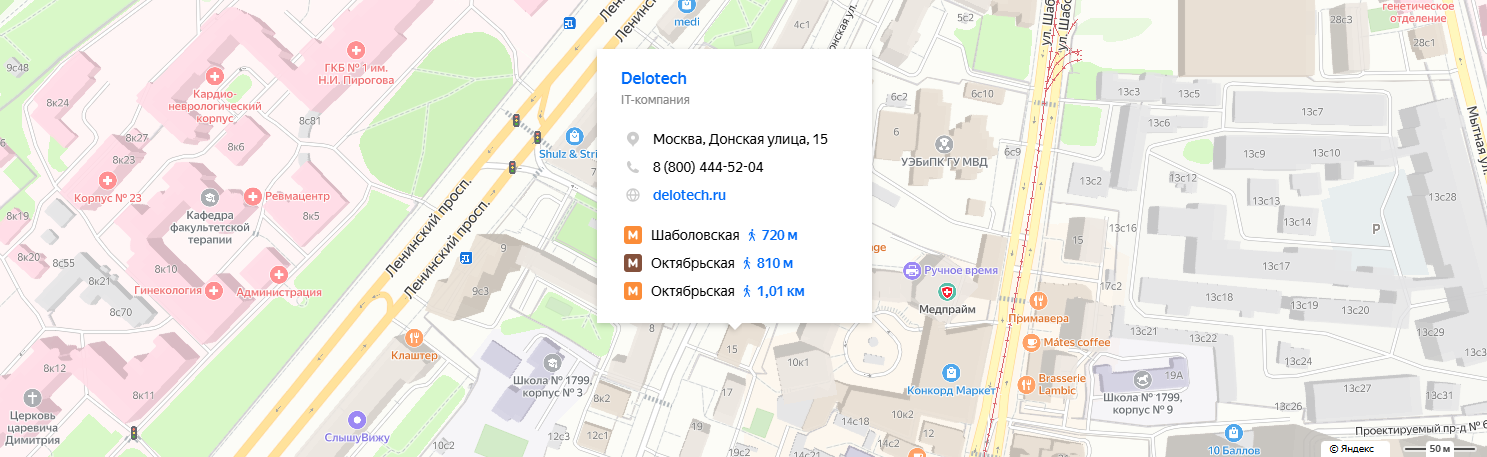Click walking distance 720 м to Шаболовская
This screenshot has height=457, width=1487.
pos(773,235)
